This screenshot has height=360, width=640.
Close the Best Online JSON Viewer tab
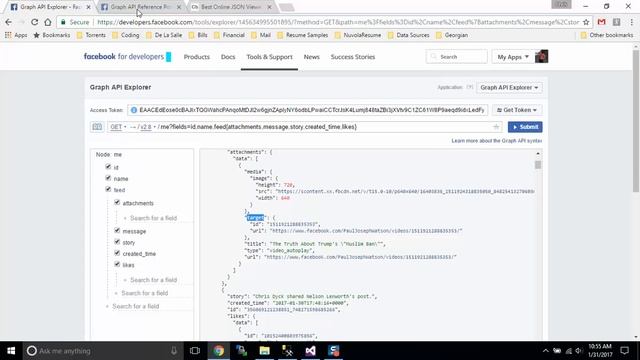(x=269, y=7)
